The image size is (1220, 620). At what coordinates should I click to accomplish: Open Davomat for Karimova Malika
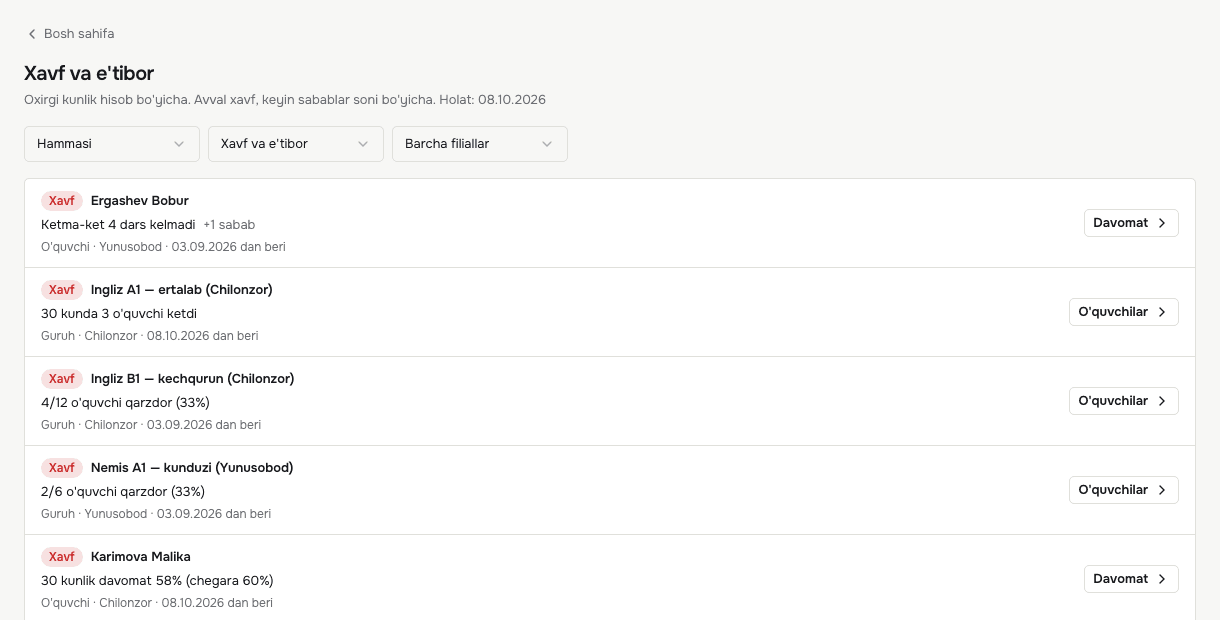[1131, 579]
